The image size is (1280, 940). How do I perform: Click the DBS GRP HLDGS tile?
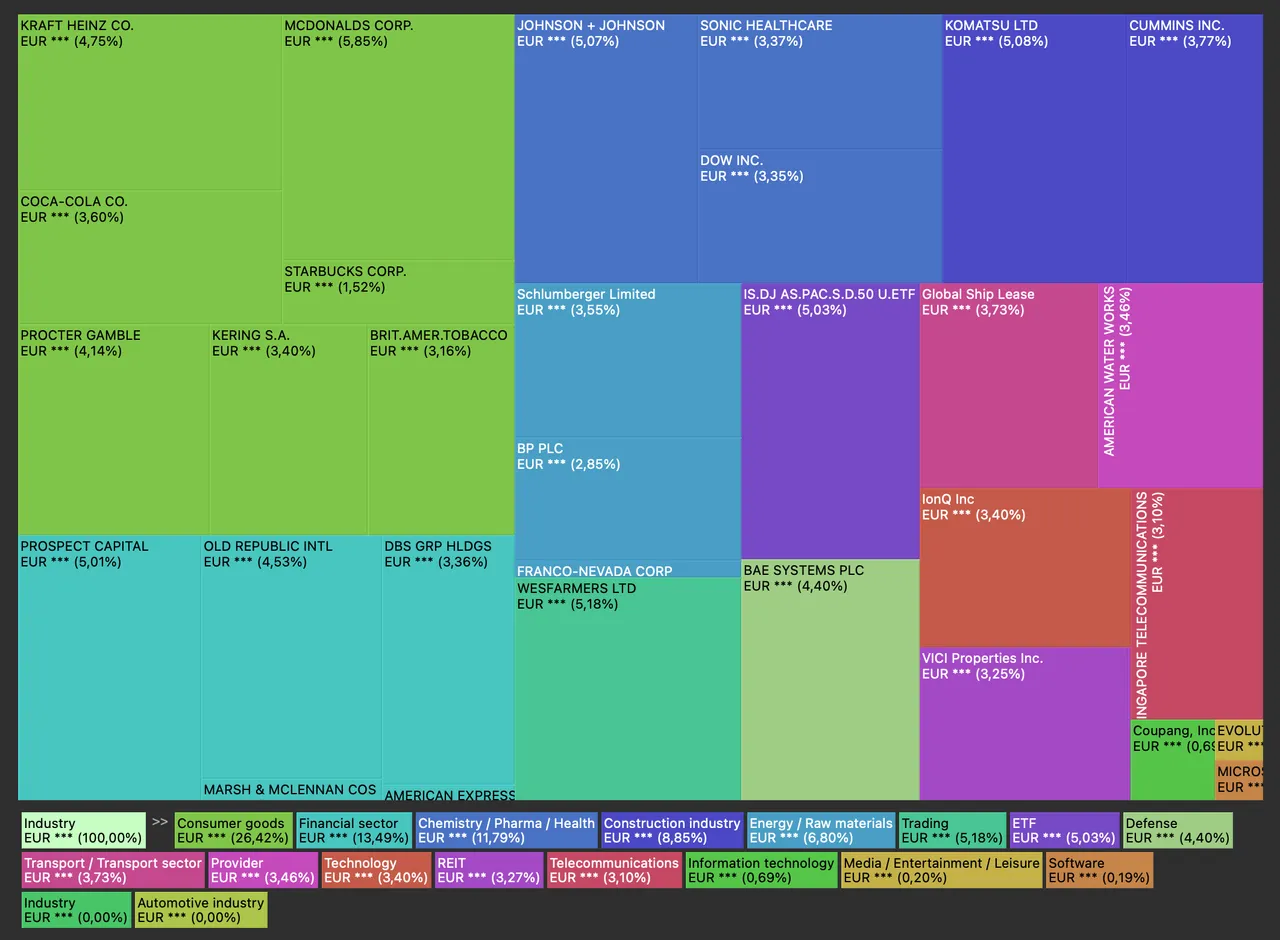click(x=448, y=659)
